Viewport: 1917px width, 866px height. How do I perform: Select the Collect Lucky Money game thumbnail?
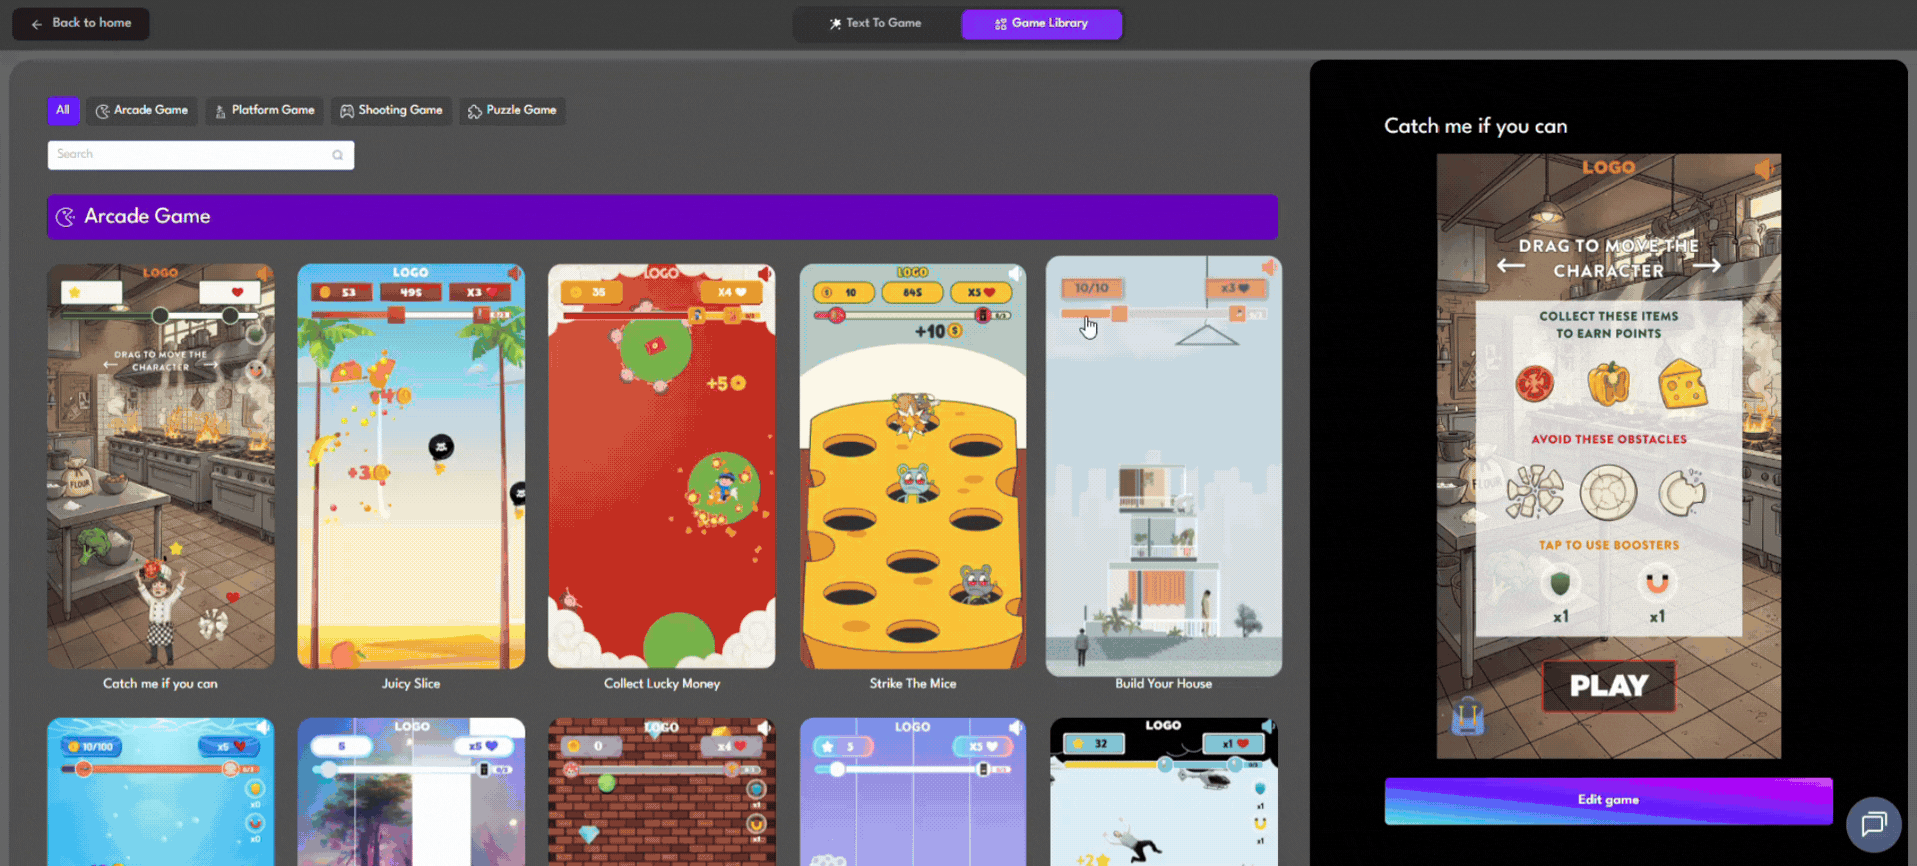tap(661, 466)
